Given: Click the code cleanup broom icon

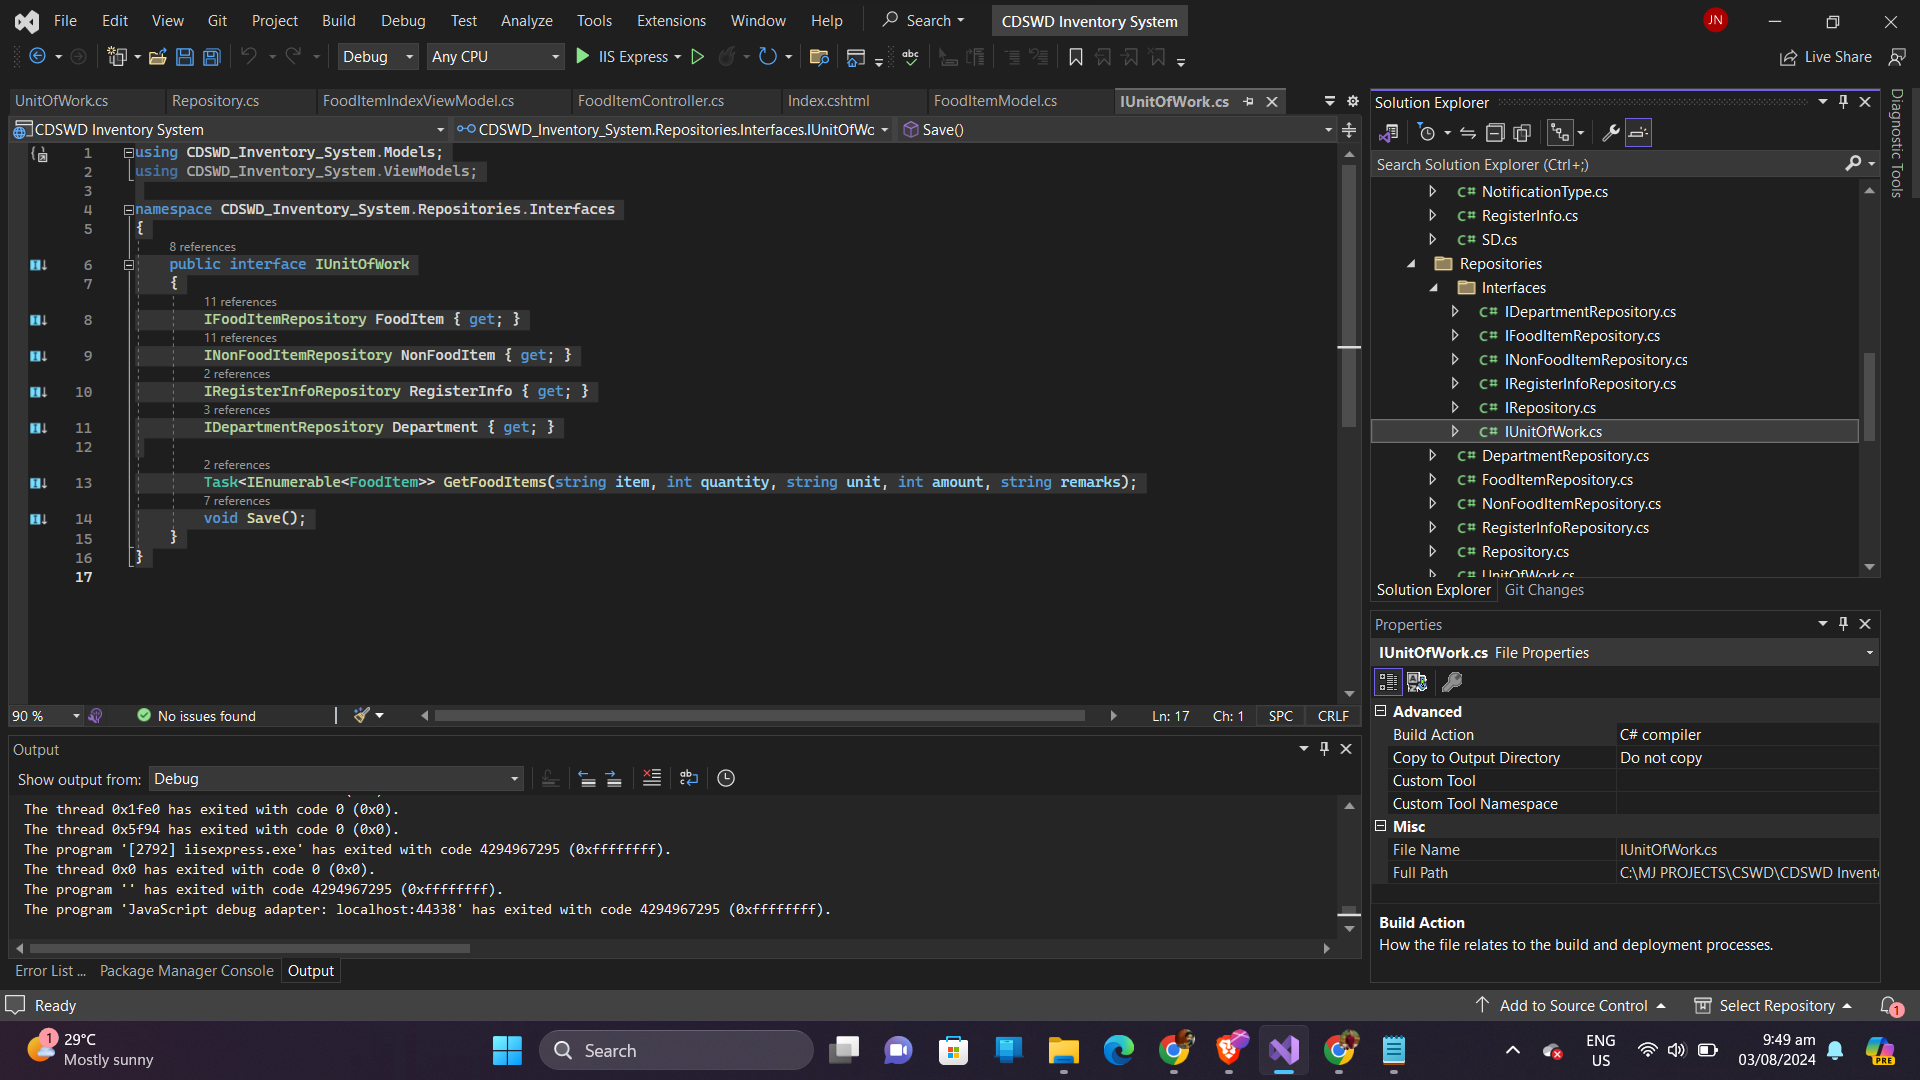Looking at the screenshot, I should 362,715.
